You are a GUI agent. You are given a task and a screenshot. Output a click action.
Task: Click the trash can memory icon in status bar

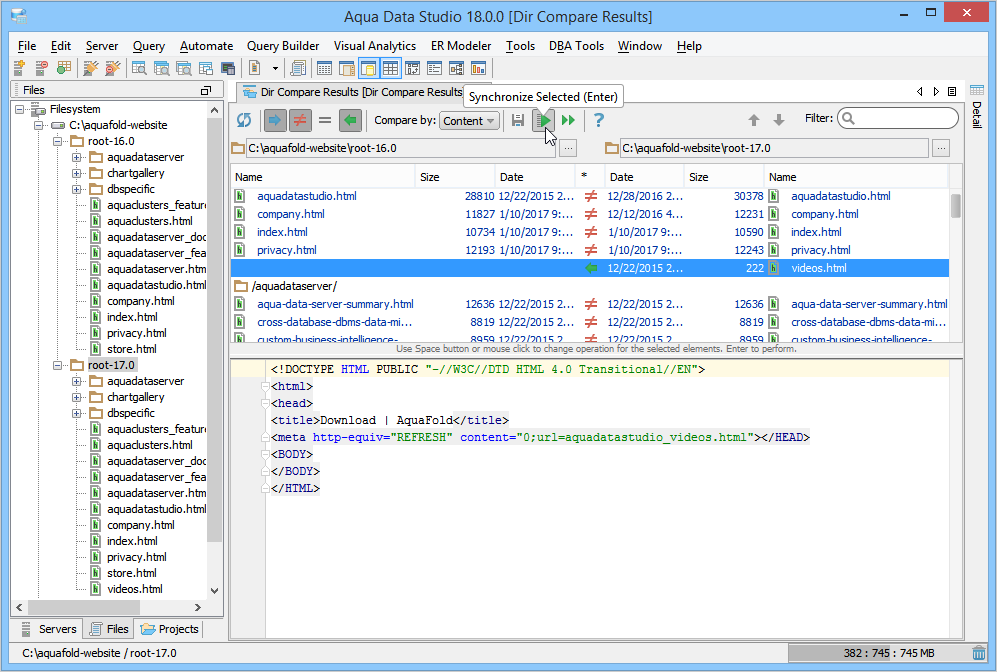coord(979,653)
